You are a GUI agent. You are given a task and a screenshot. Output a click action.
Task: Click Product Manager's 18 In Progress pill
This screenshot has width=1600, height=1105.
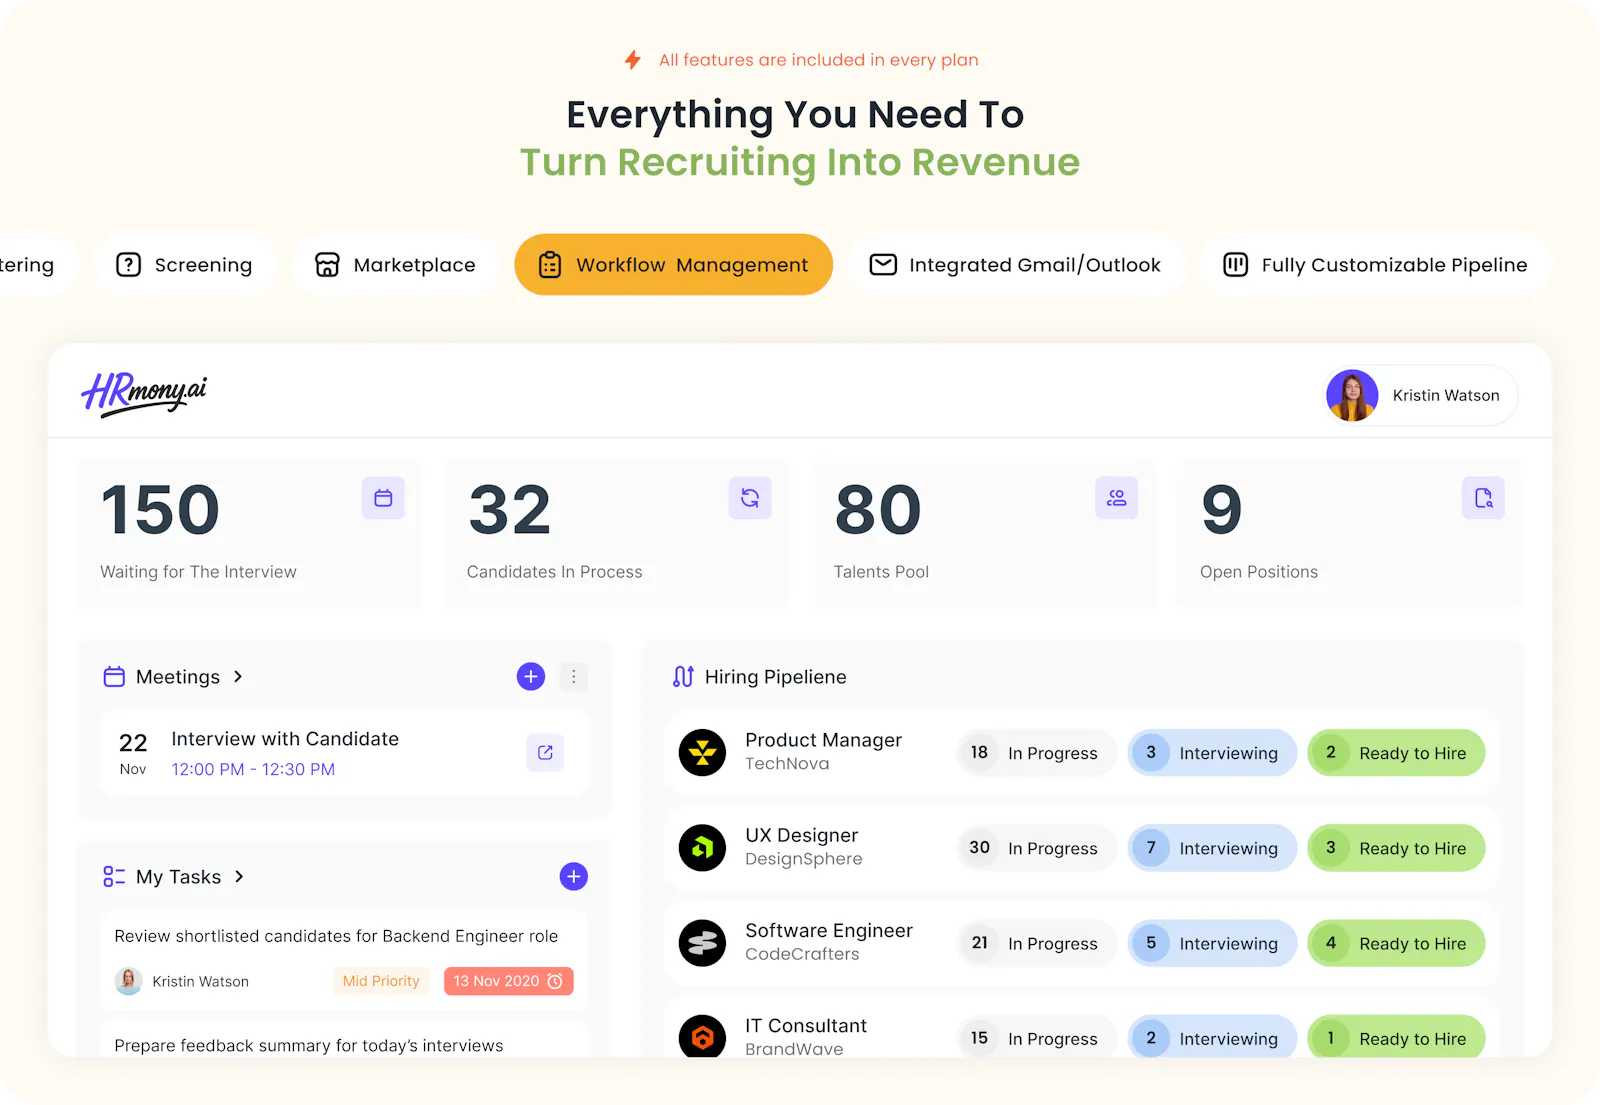point(1036,753)
